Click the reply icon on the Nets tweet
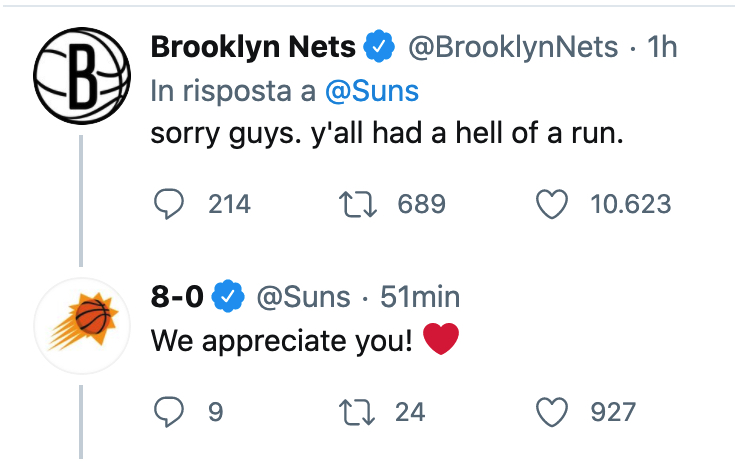Viewport: 738px width, 462px height. pos(168,204)
